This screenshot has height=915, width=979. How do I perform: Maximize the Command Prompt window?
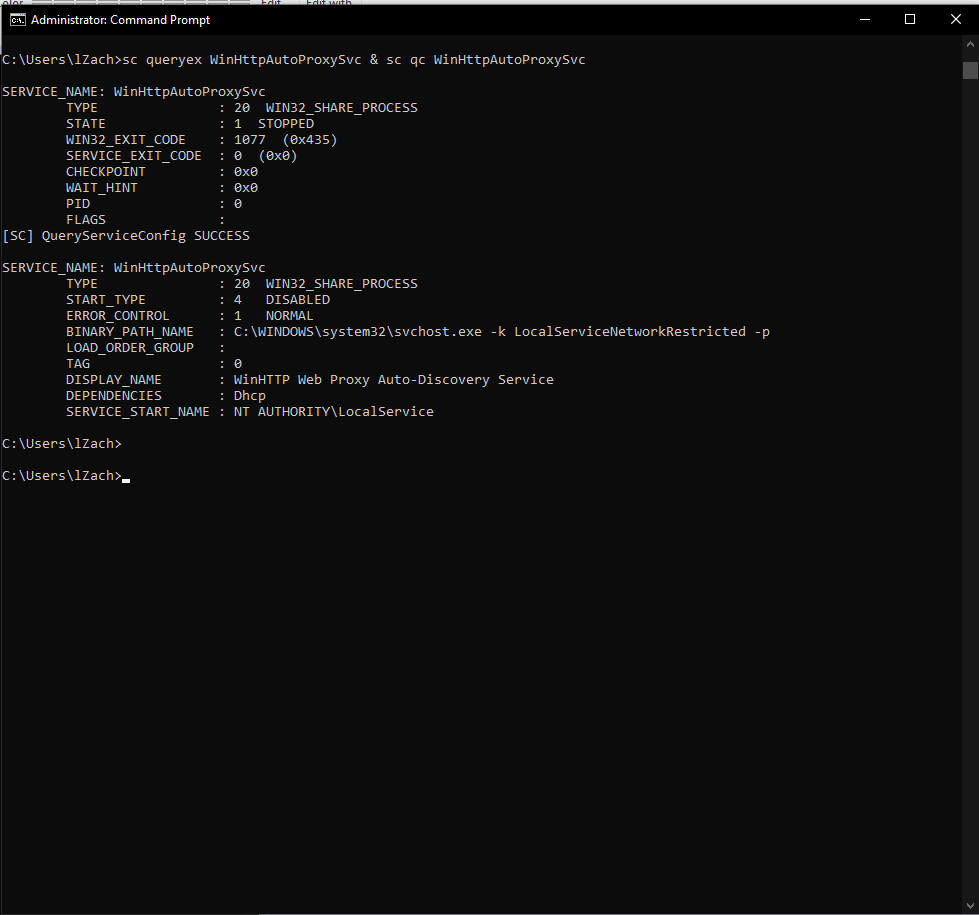click(910, 20)
